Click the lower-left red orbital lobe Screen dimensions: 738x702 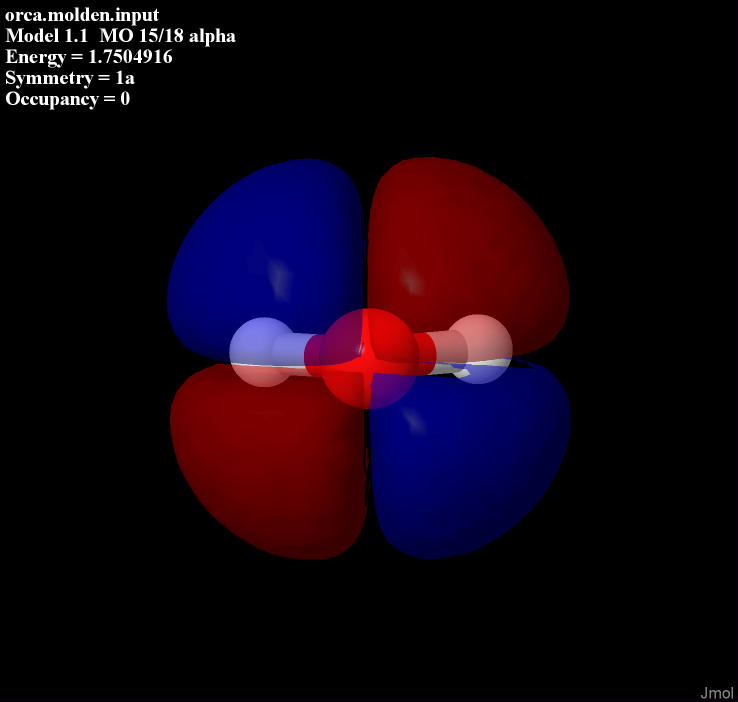click(x=269, y=461)
